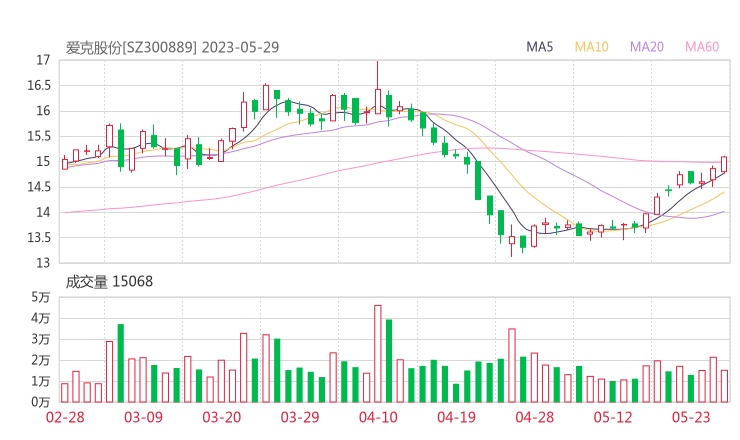Click the 04-28 date axis label
Screen dimensions: 740x440
535,417
